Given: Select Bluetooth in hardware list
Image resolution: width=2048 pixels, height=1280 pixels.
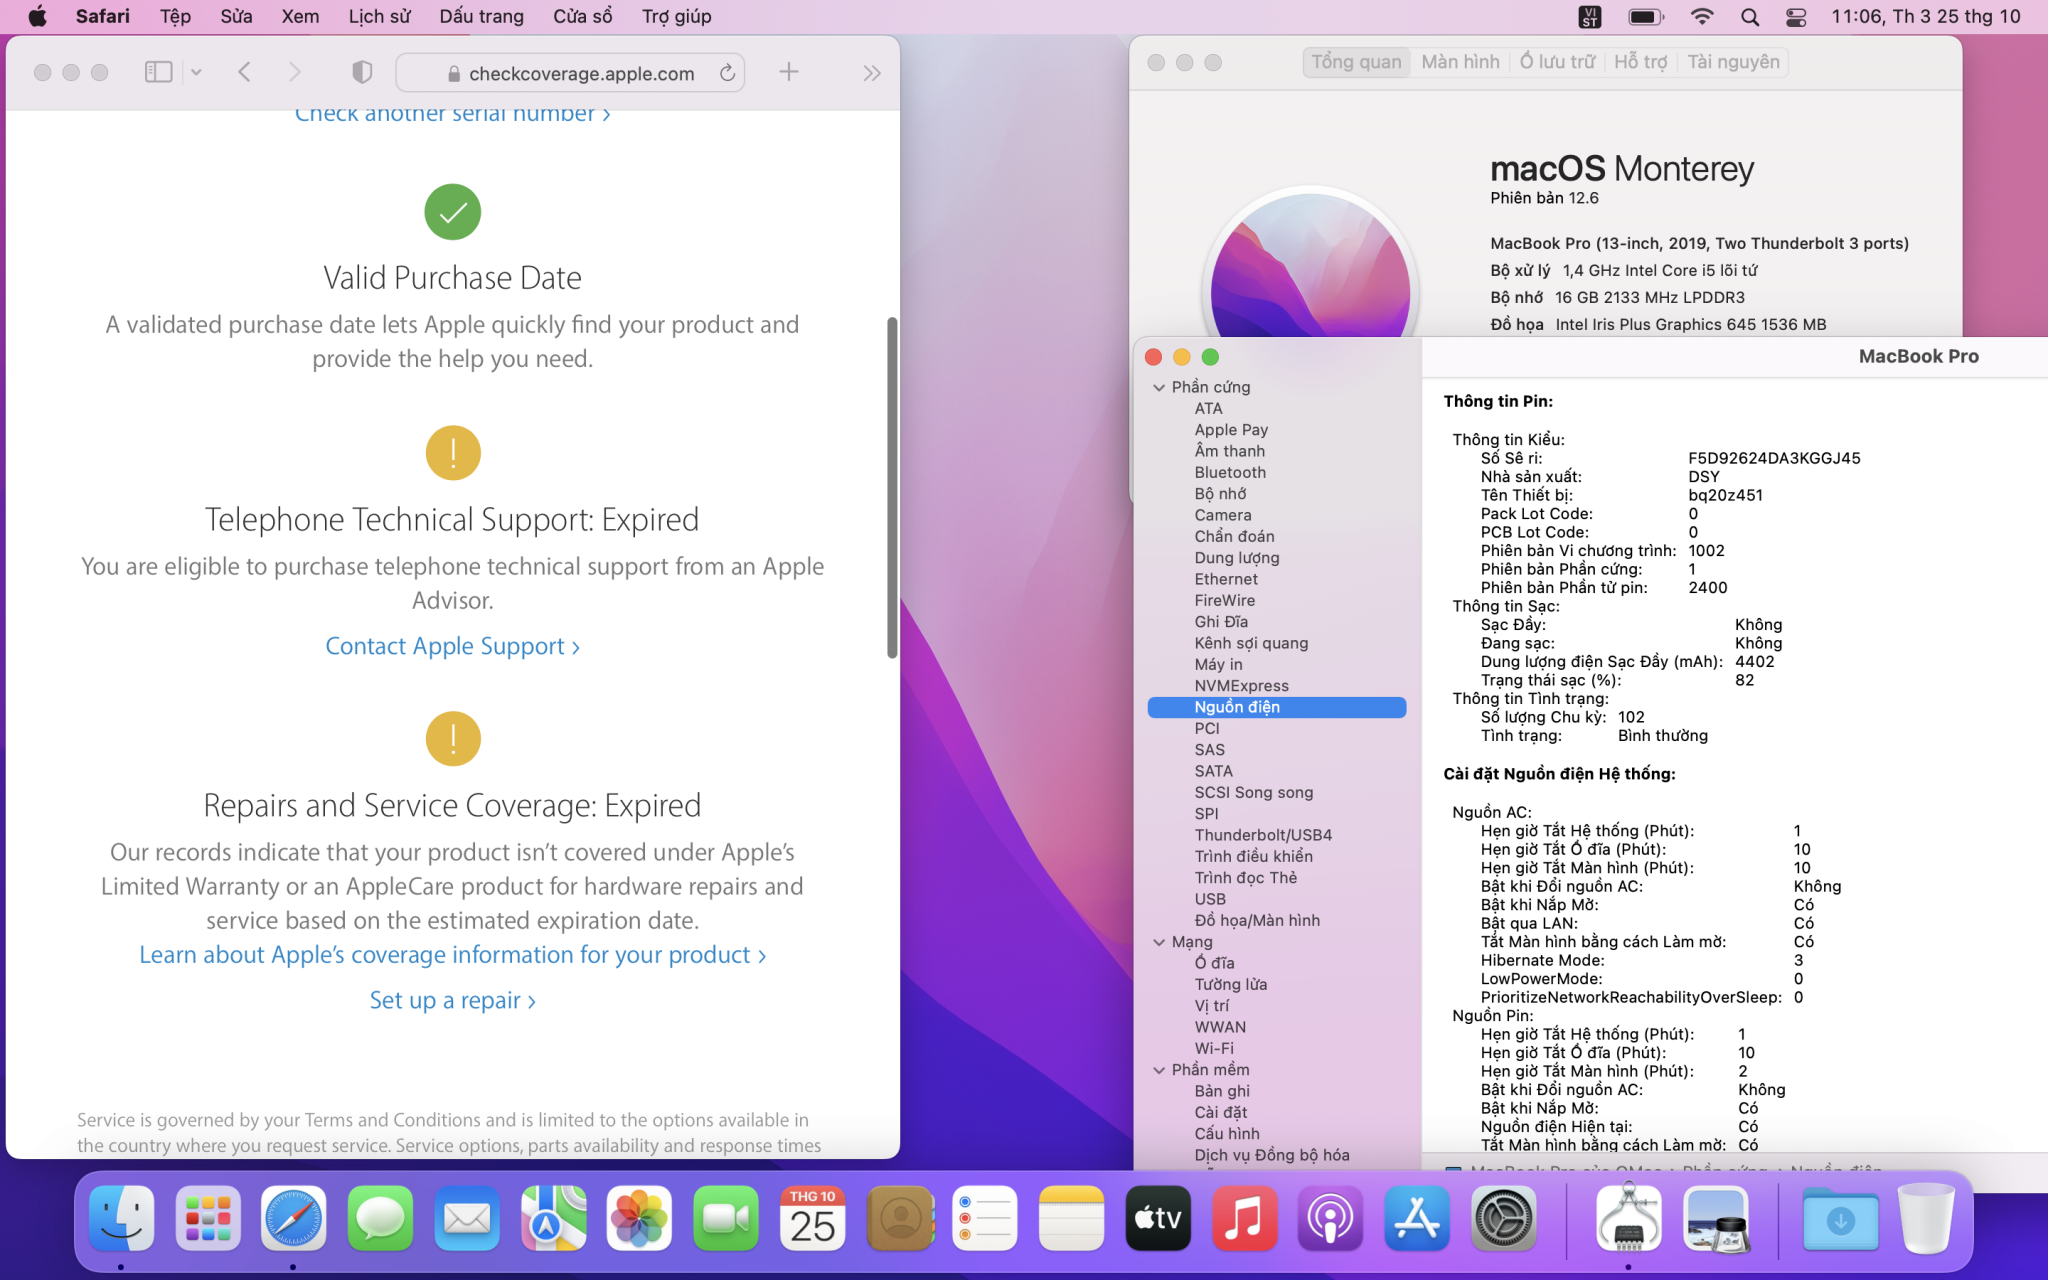Looking at the screenshot, I should tap(1229, 472).
